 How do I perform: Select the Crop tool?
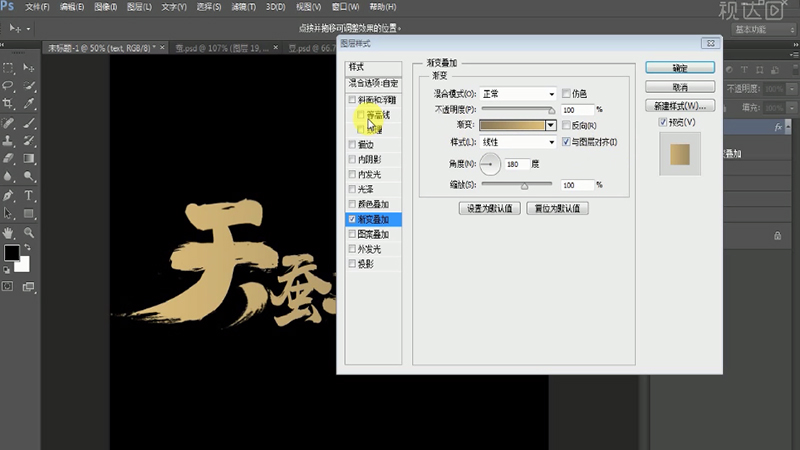(x=8, y=104)
